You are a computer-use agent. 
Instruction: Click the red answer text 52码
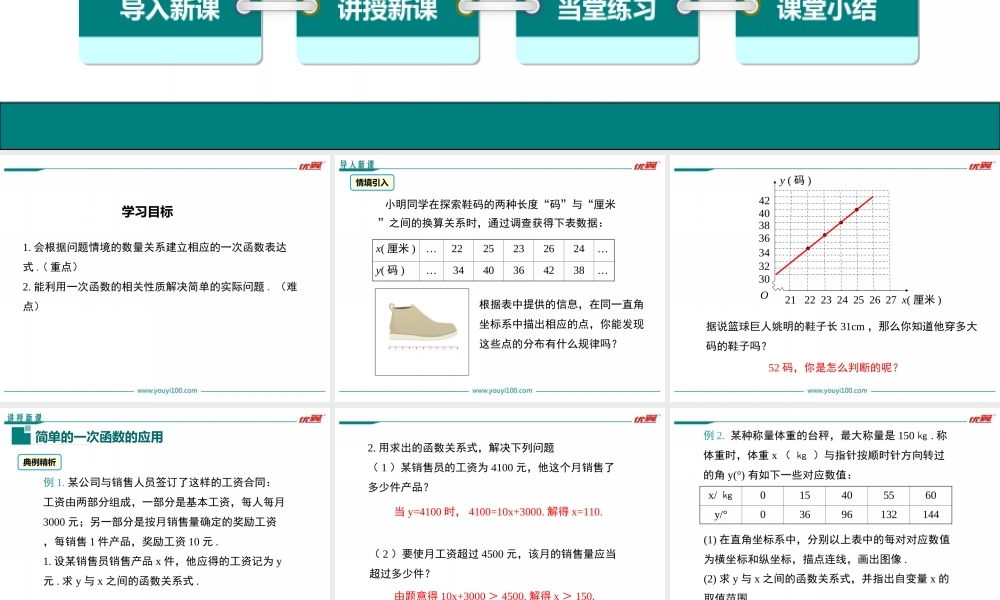point(833,368)
